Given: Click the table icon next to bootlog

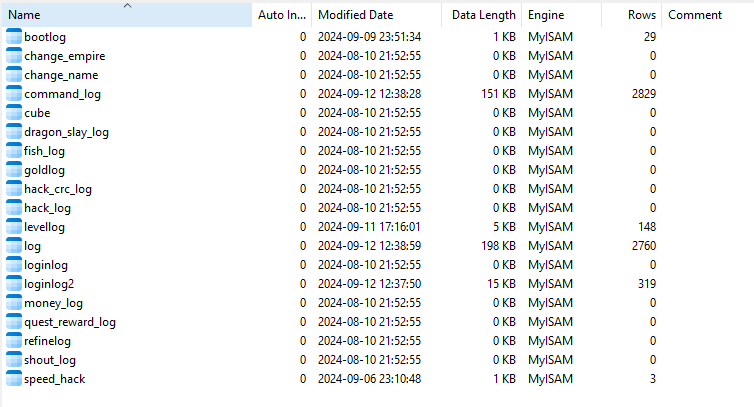Looking at the screenshot, I should (x=13, y=37).
